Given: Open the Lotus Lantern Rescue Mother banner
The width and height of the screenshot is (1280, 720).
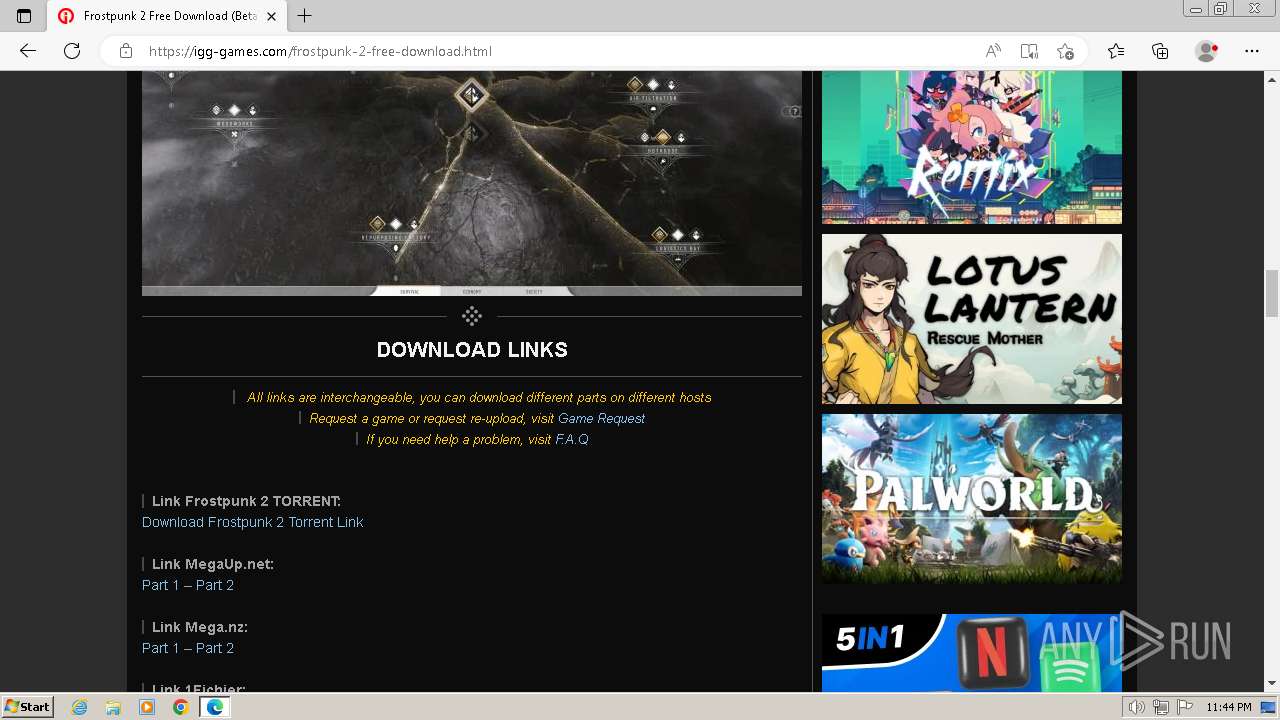Looking at the screenshot, I should coord(972,319).
